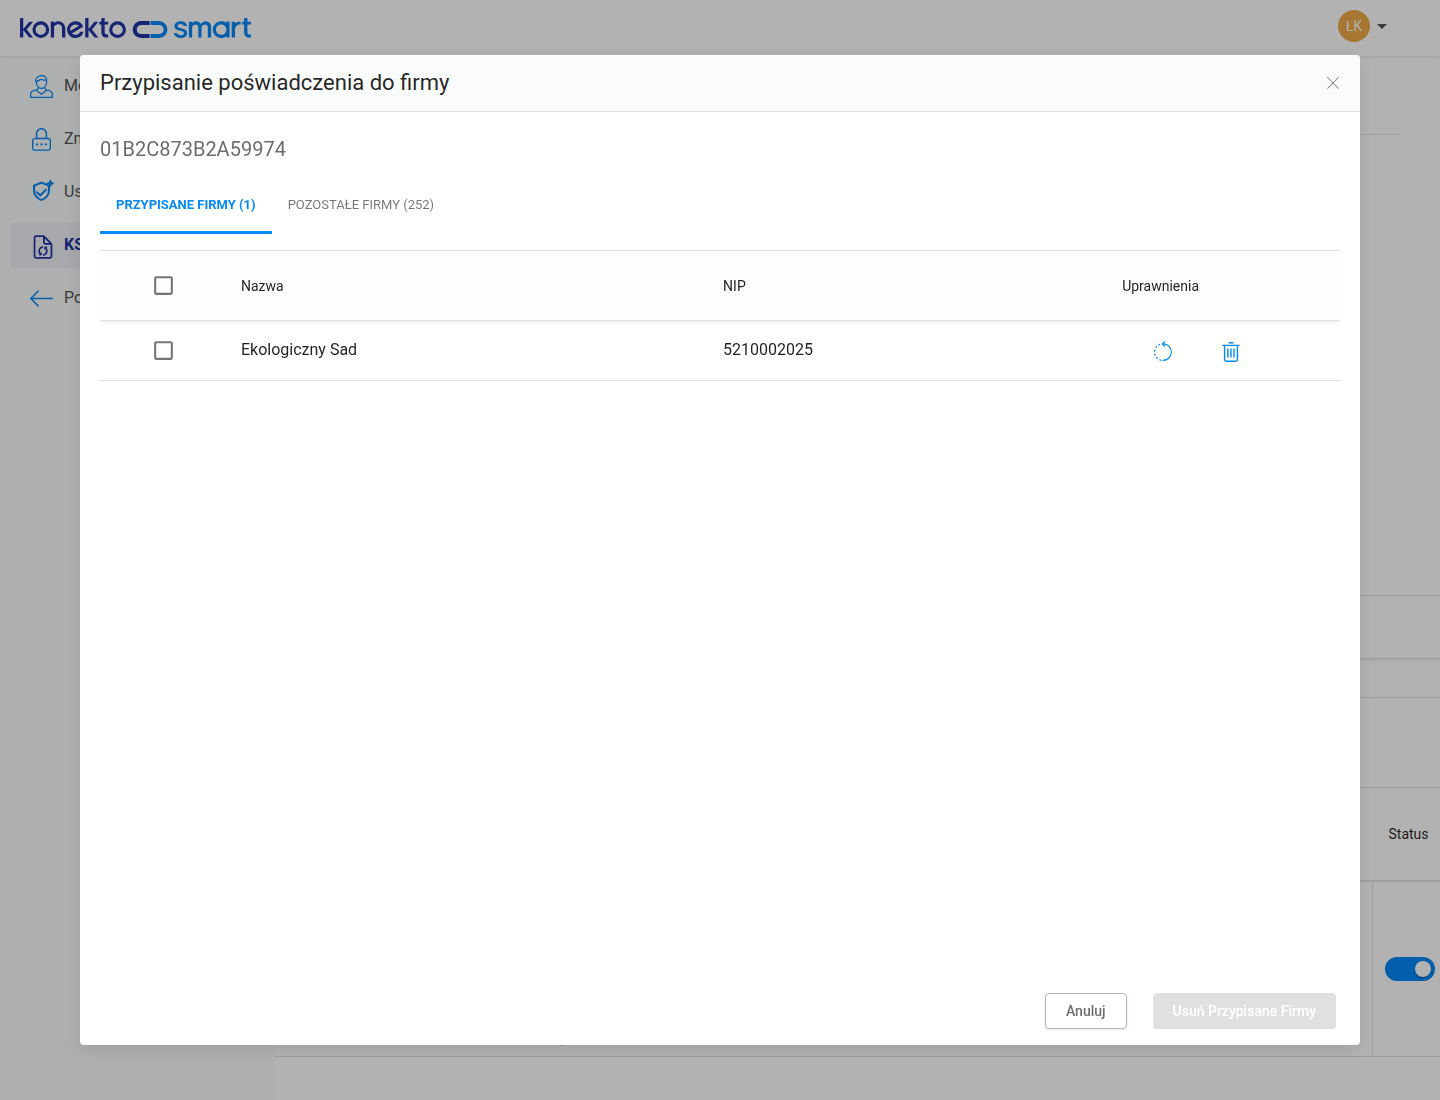Click the konekto smart logo

coord(135,28)
